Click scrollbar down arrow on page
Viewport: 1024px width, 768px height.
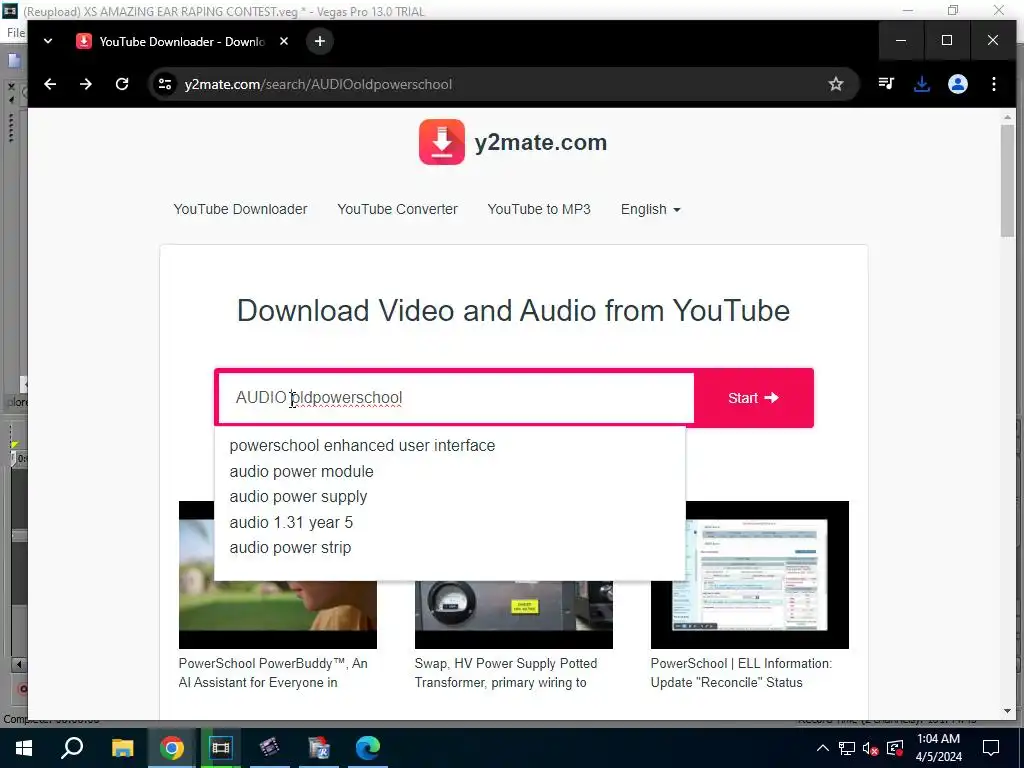click(1007, 711)
